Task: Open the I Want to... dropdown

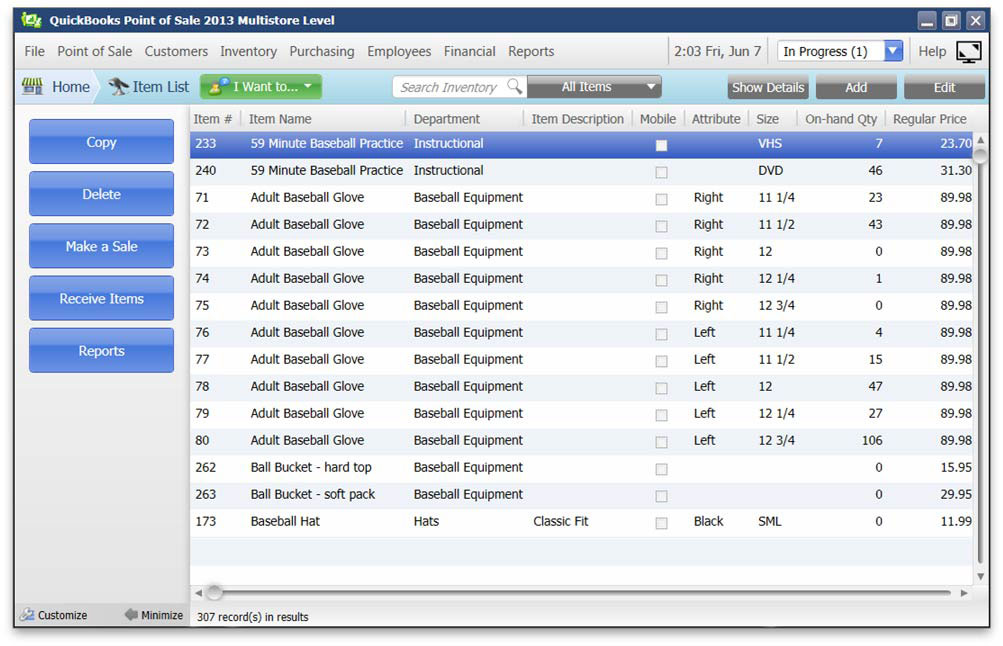Action: [261, 87]
